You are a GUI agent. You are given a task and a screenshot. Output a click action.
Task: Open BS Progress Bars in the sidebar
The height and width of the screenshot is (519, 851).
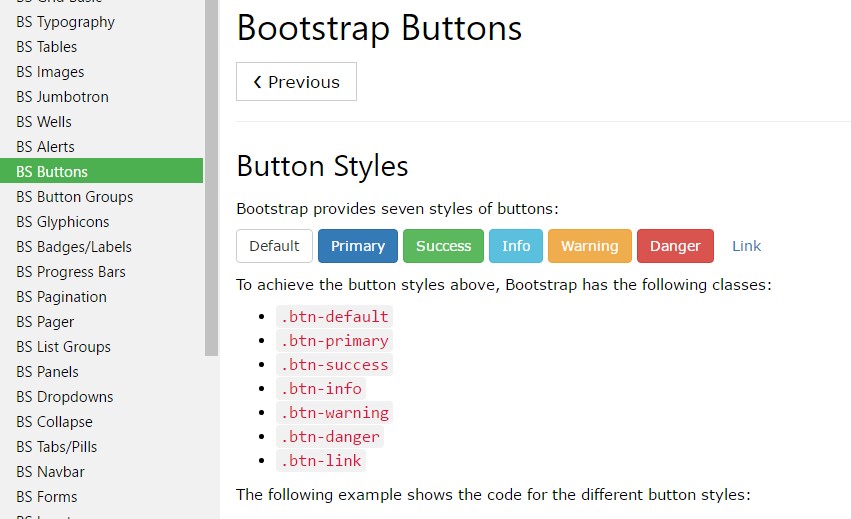tap(101, 271)
